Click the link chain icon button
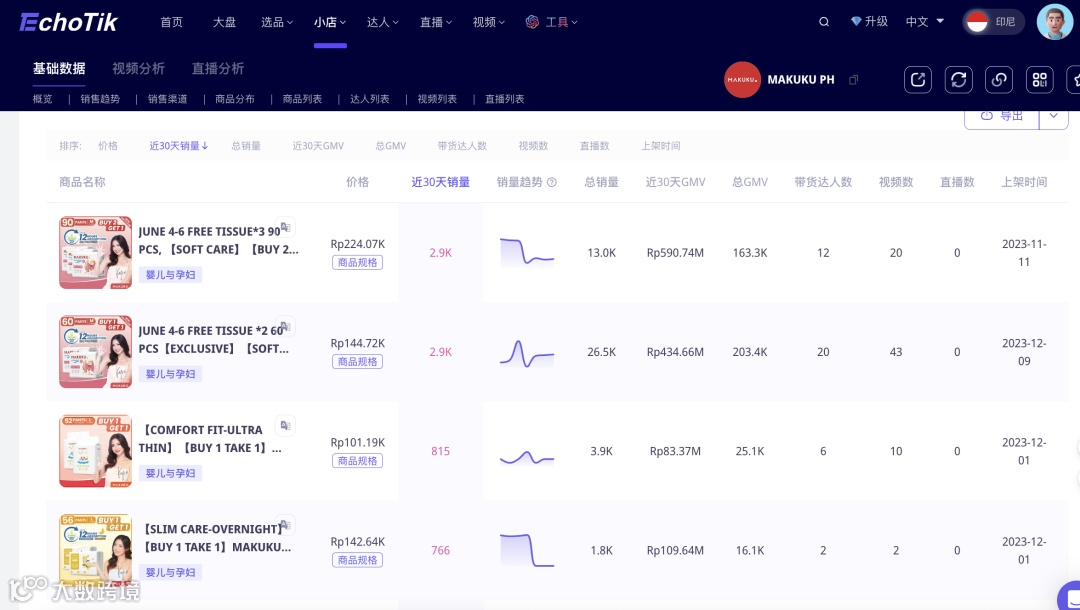 click(x=999, y=80)
